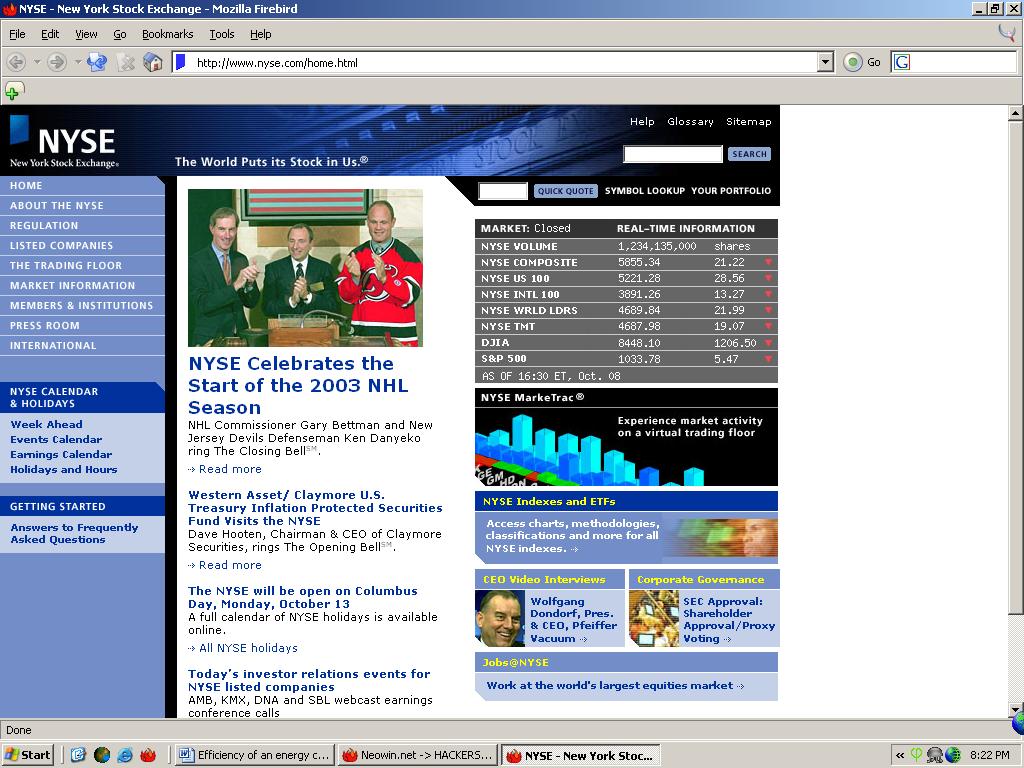1024x768 pixels.
Task: Open the Glossary header link
Action: pos(690,121)
